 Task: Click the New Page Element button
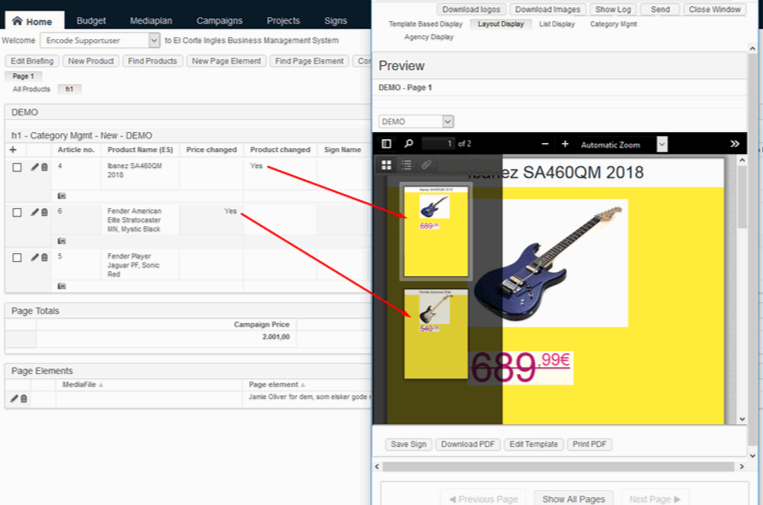[x=226, y=61]
